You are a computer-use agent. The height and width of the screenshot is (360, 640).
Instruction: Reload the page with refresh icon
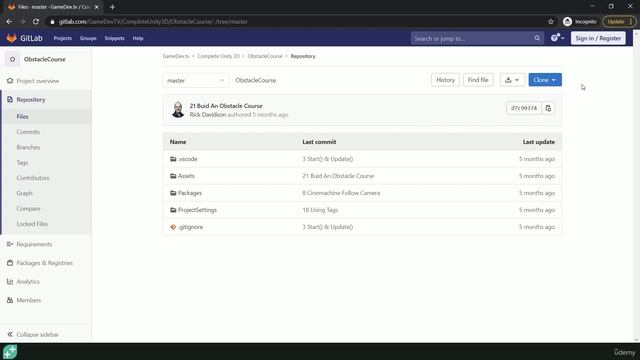[x=36, y=22]
